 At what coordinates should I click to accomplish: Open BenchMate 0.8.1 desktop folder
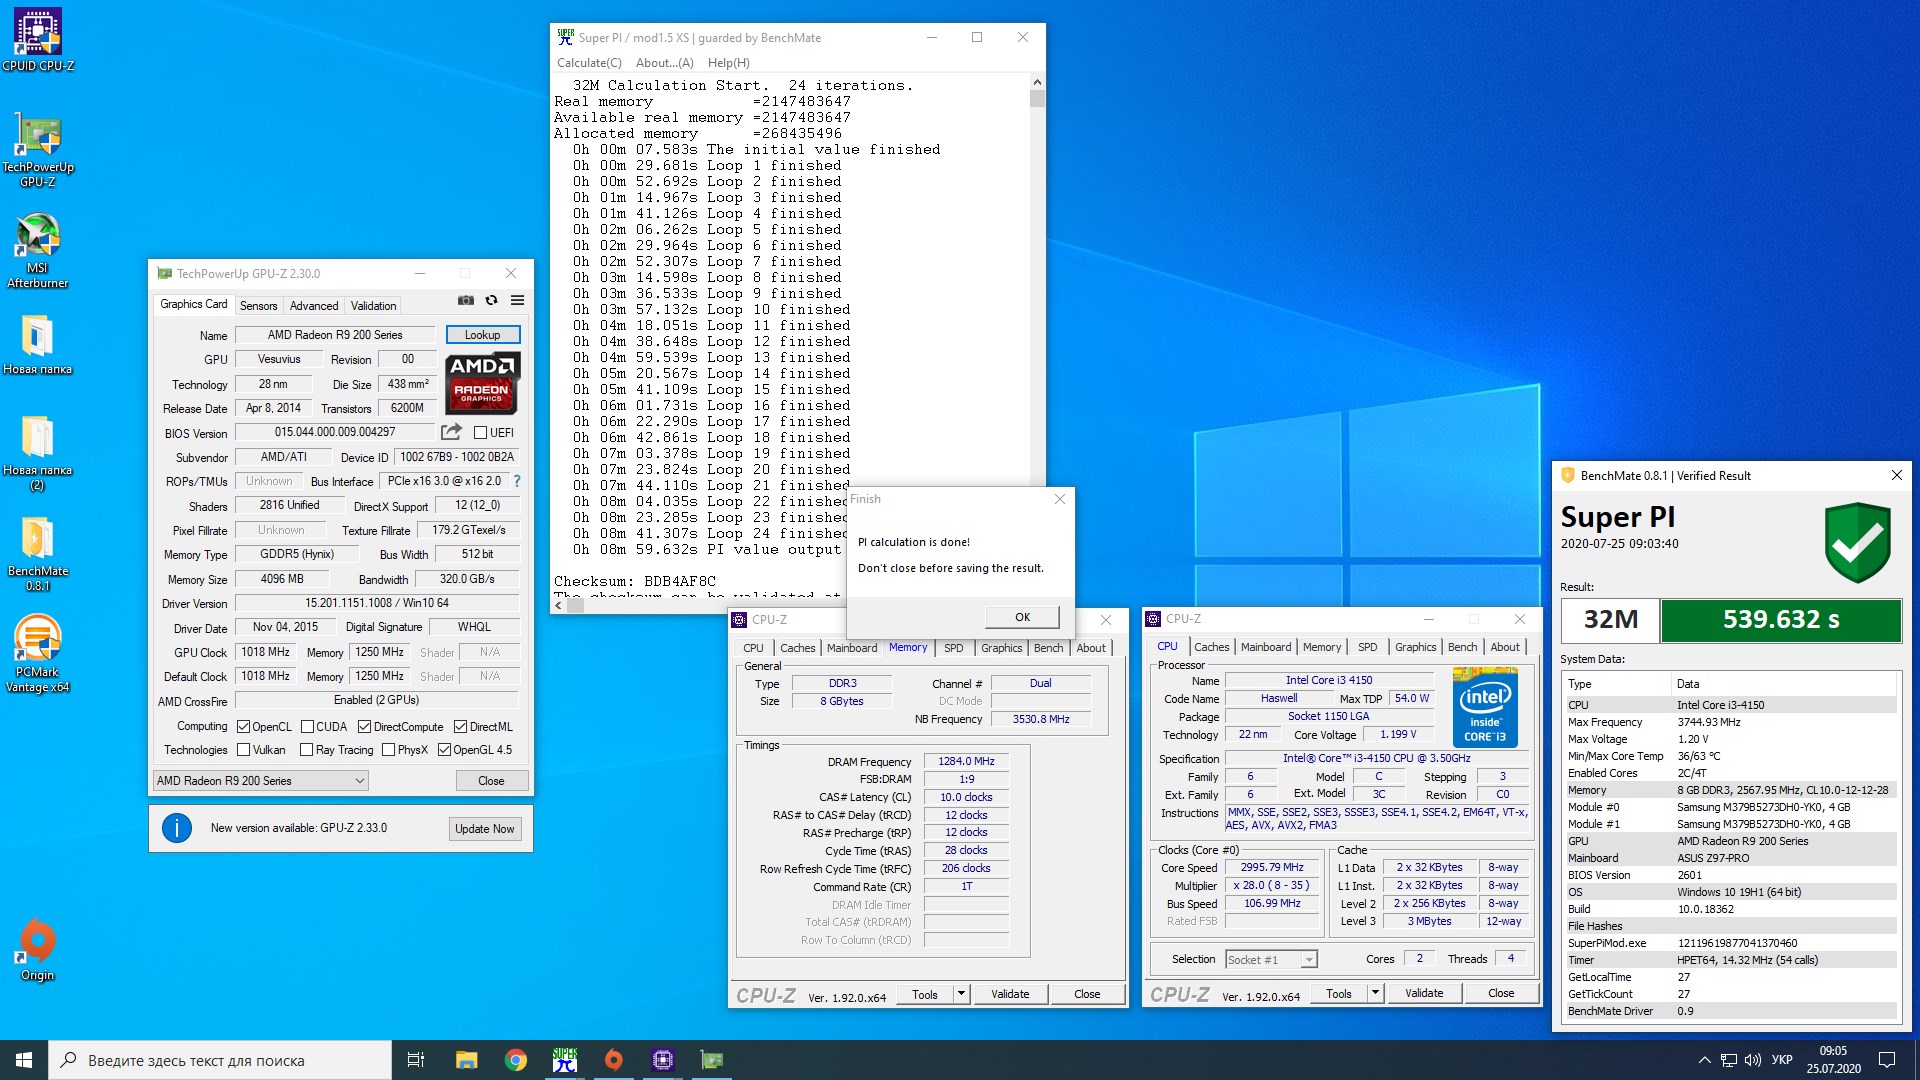coord(38,554)
